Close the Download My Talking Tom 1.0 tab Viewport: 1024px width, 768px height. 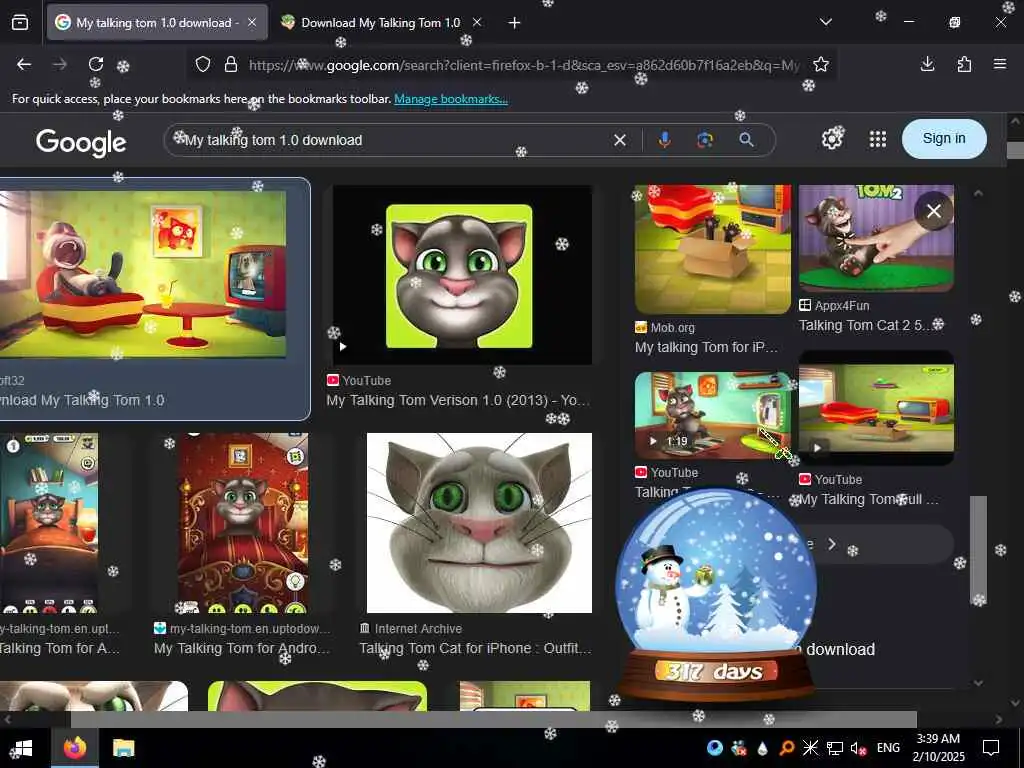[477, 22]
